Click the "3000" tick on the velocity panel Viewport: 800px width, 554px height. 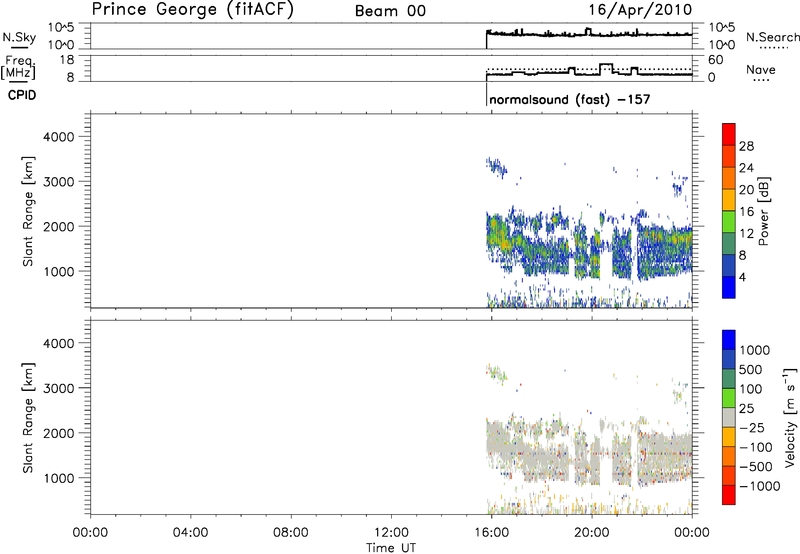(x=59, y=388)
